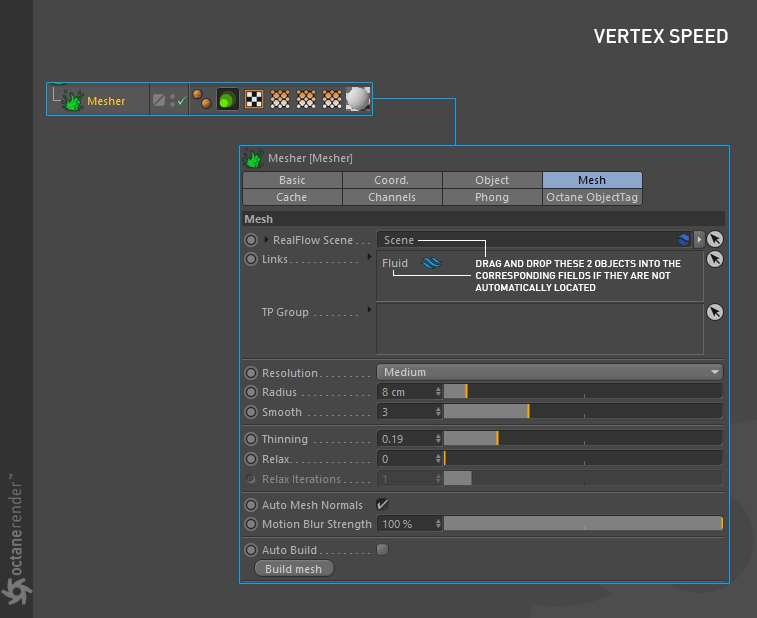Open the Coord. tab
Viewport: 757px width, 618px height.
(x=392, y=180)
